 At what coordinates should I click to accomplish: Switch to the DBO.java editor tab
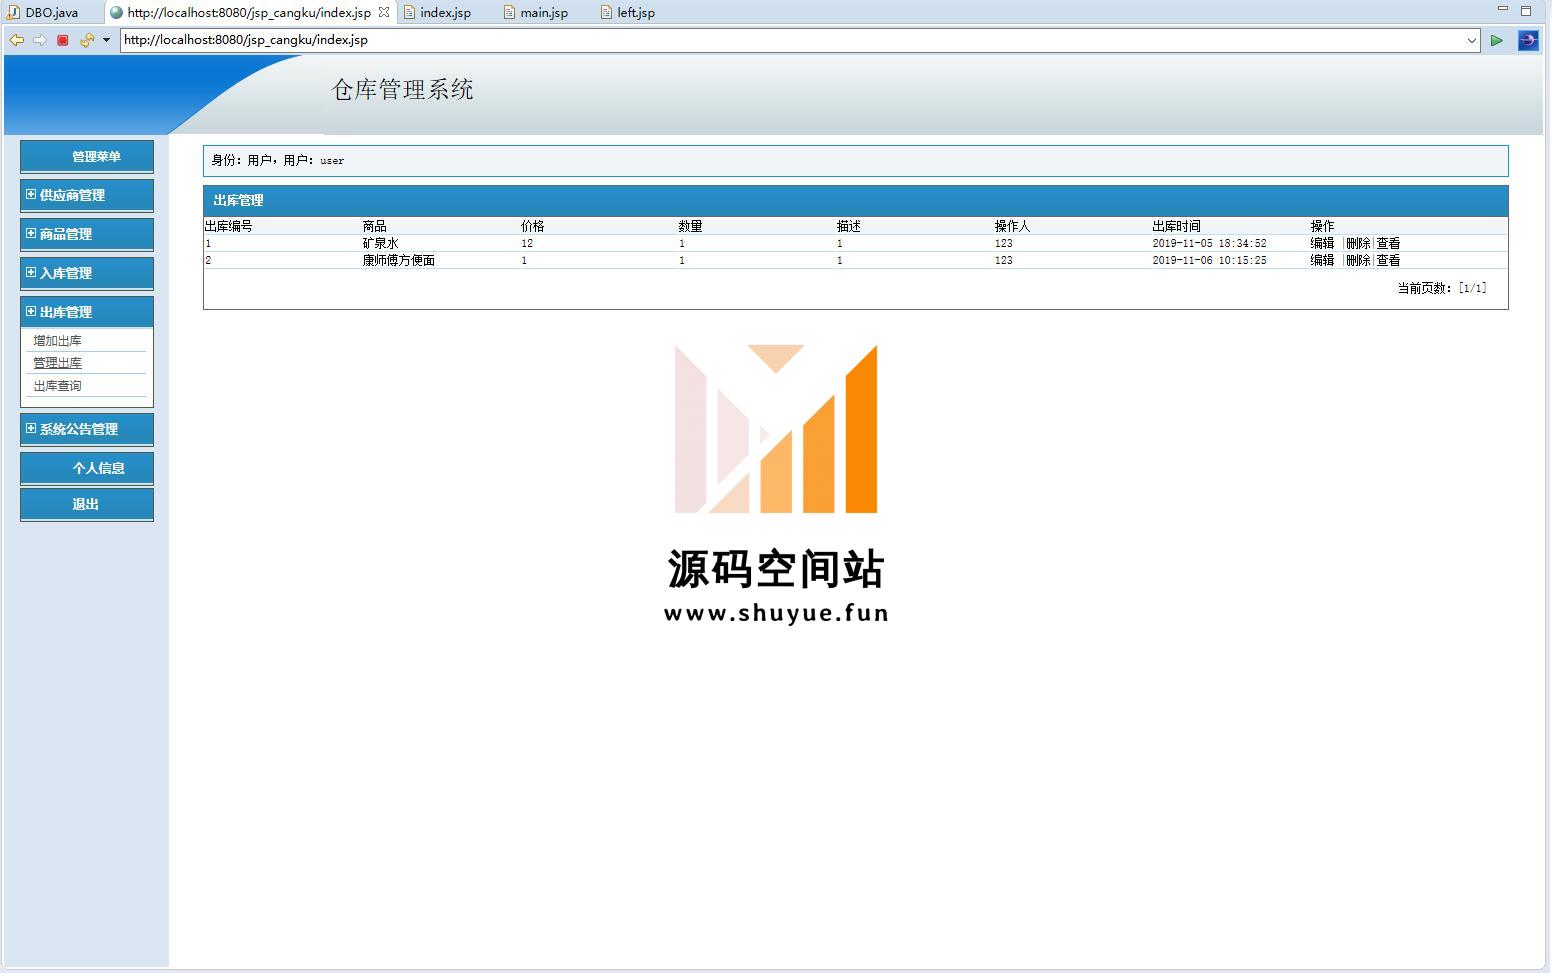point(43,12)
